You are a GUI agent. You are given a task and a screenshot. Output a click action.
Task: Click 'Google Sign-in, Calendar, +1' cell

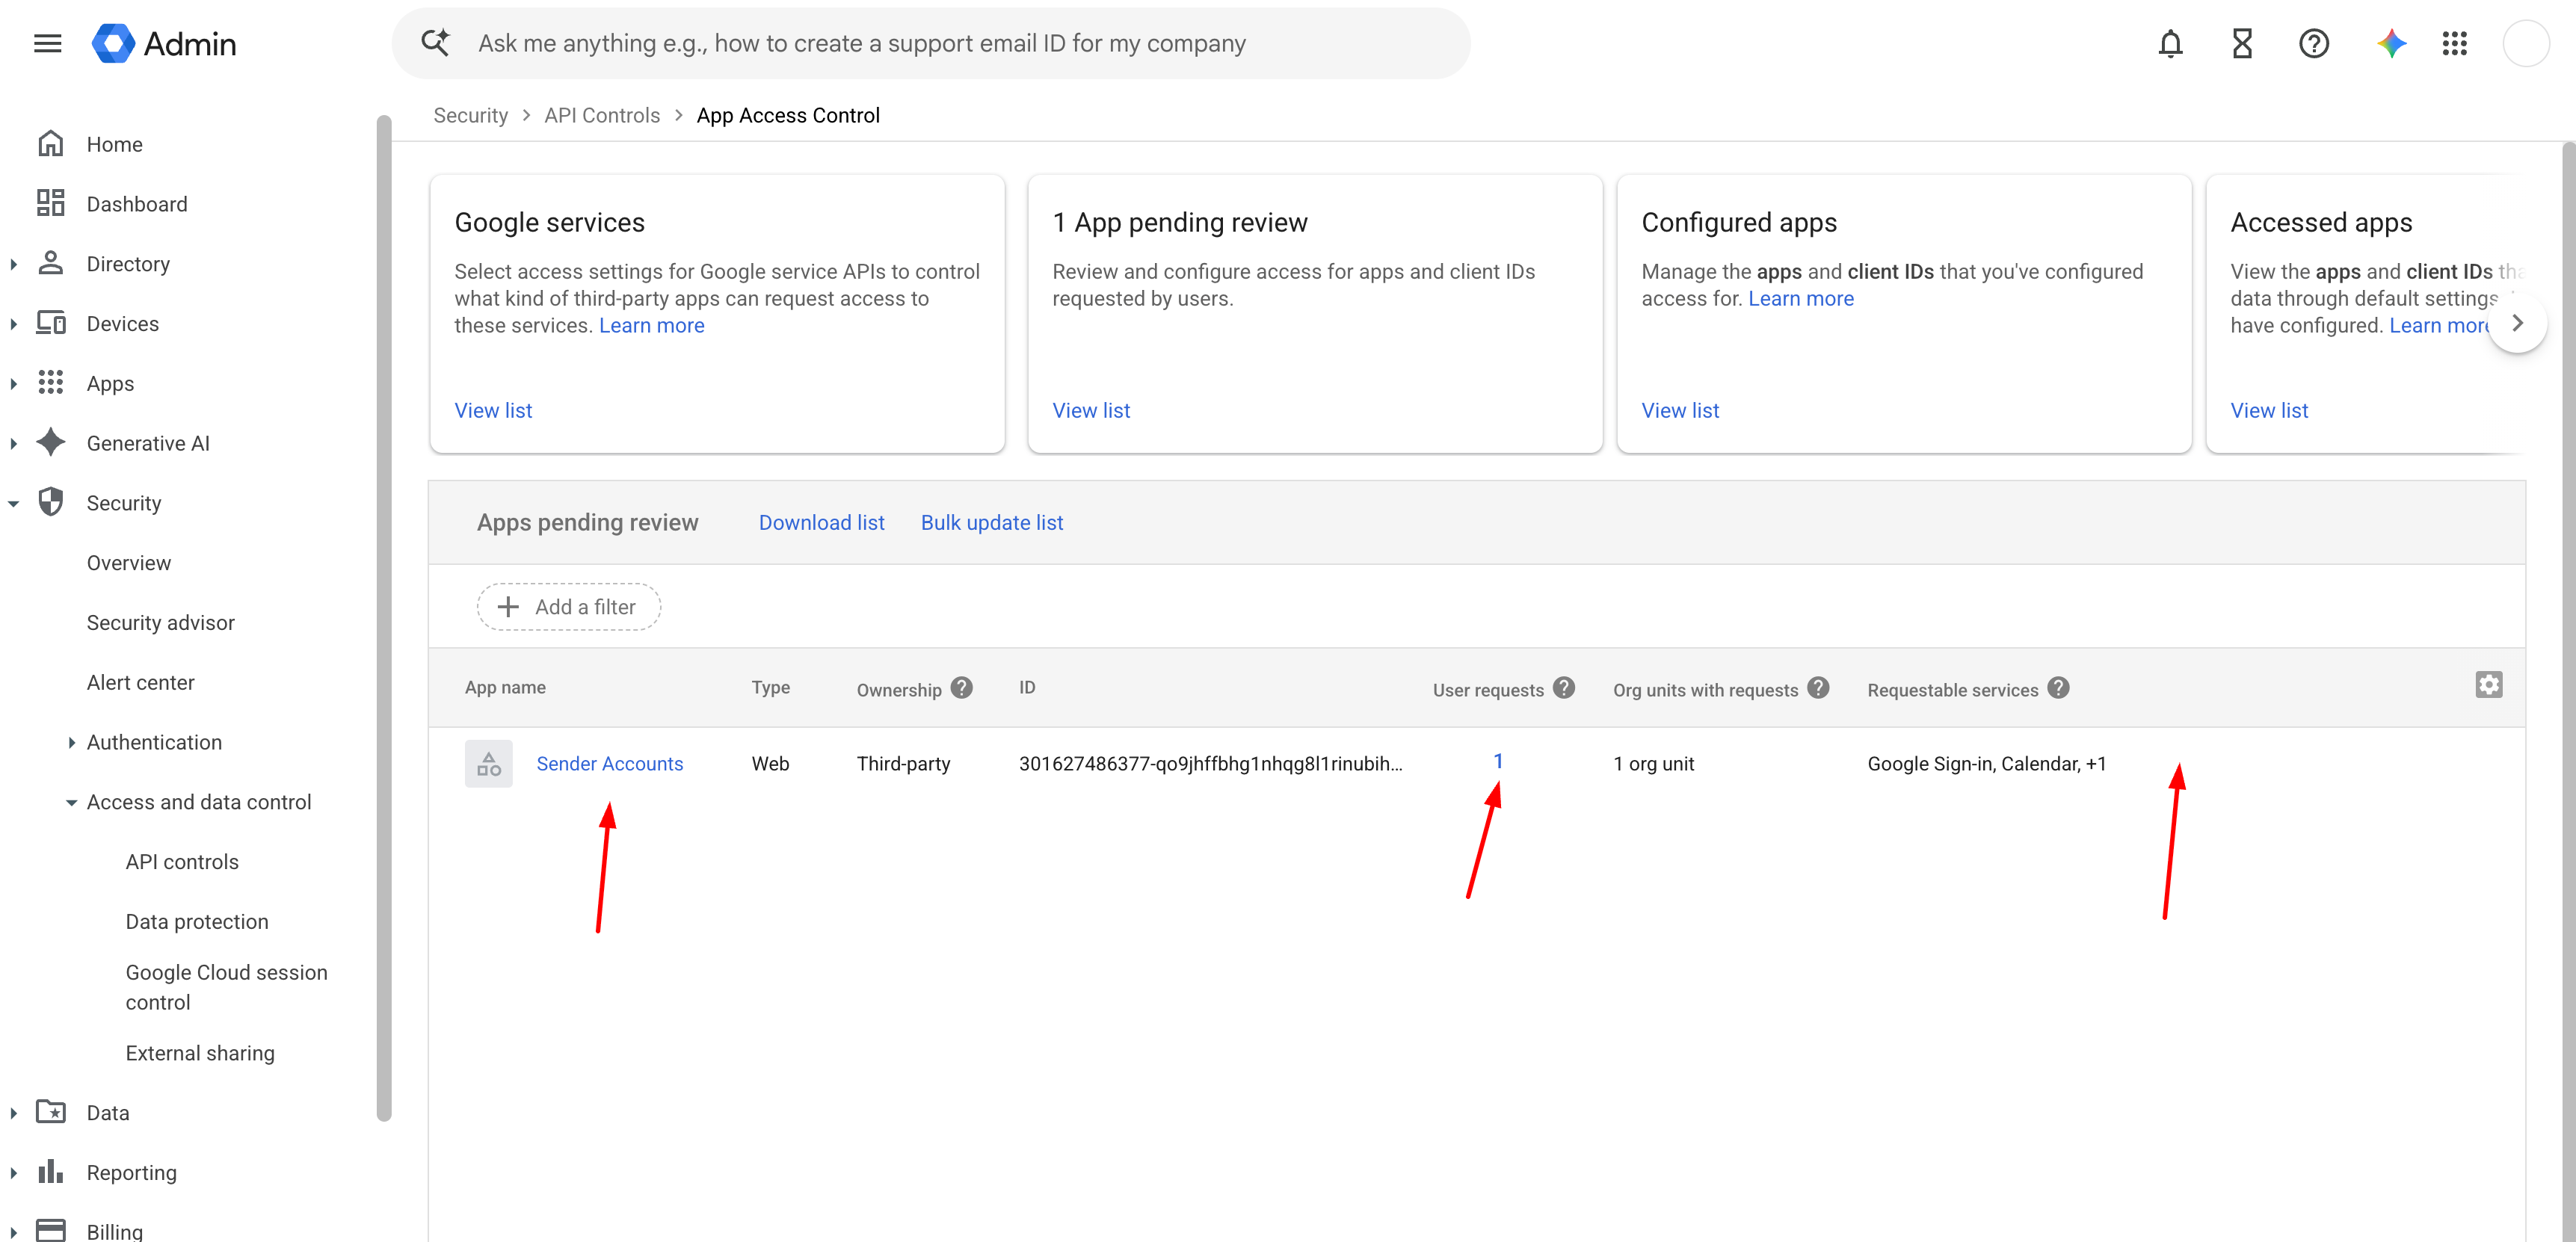tap(1987, 763)
